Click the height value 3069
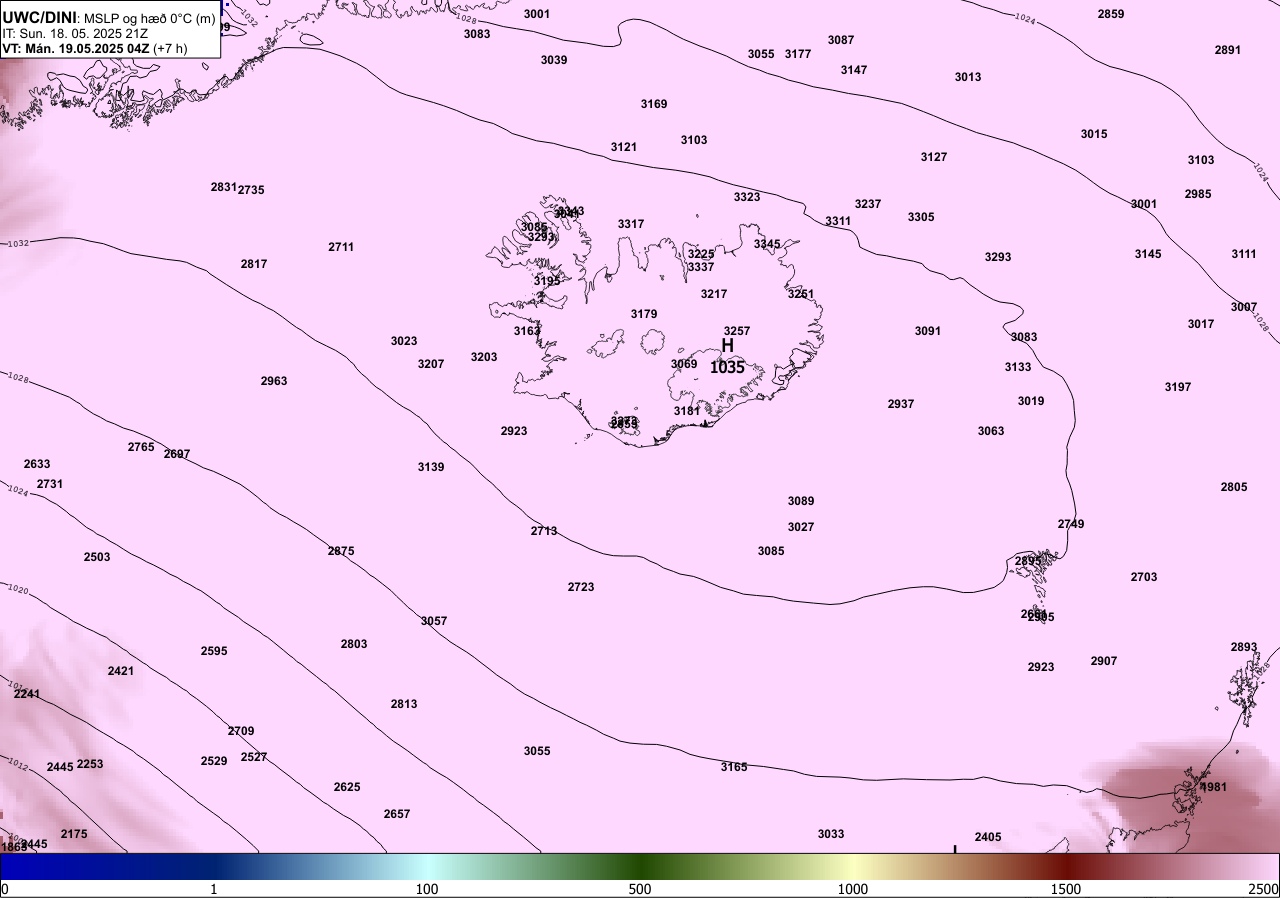The image size is (1280, 898). click(684, 364)
